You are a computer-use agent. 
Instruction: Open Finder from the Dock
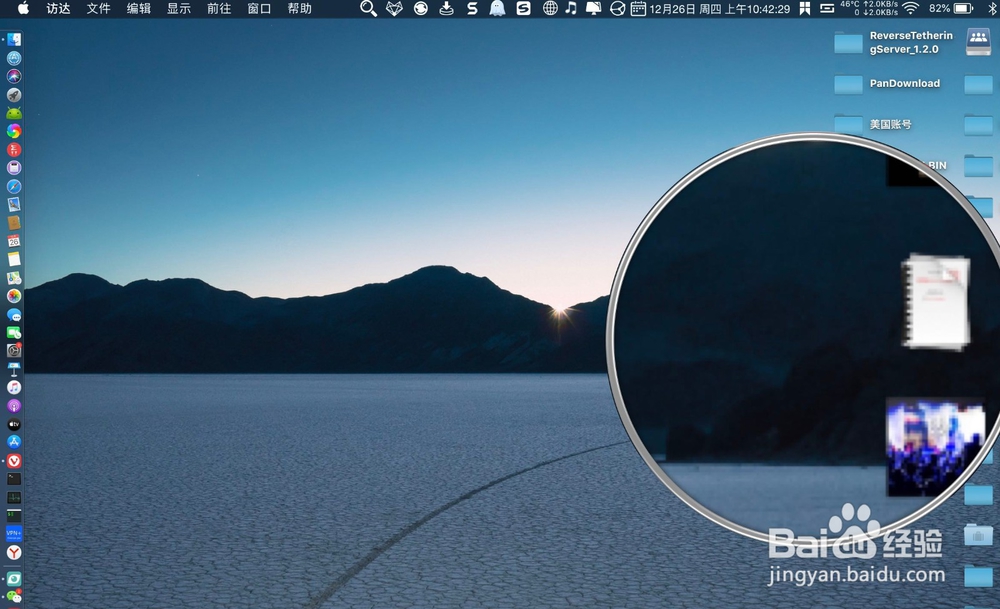13,40
